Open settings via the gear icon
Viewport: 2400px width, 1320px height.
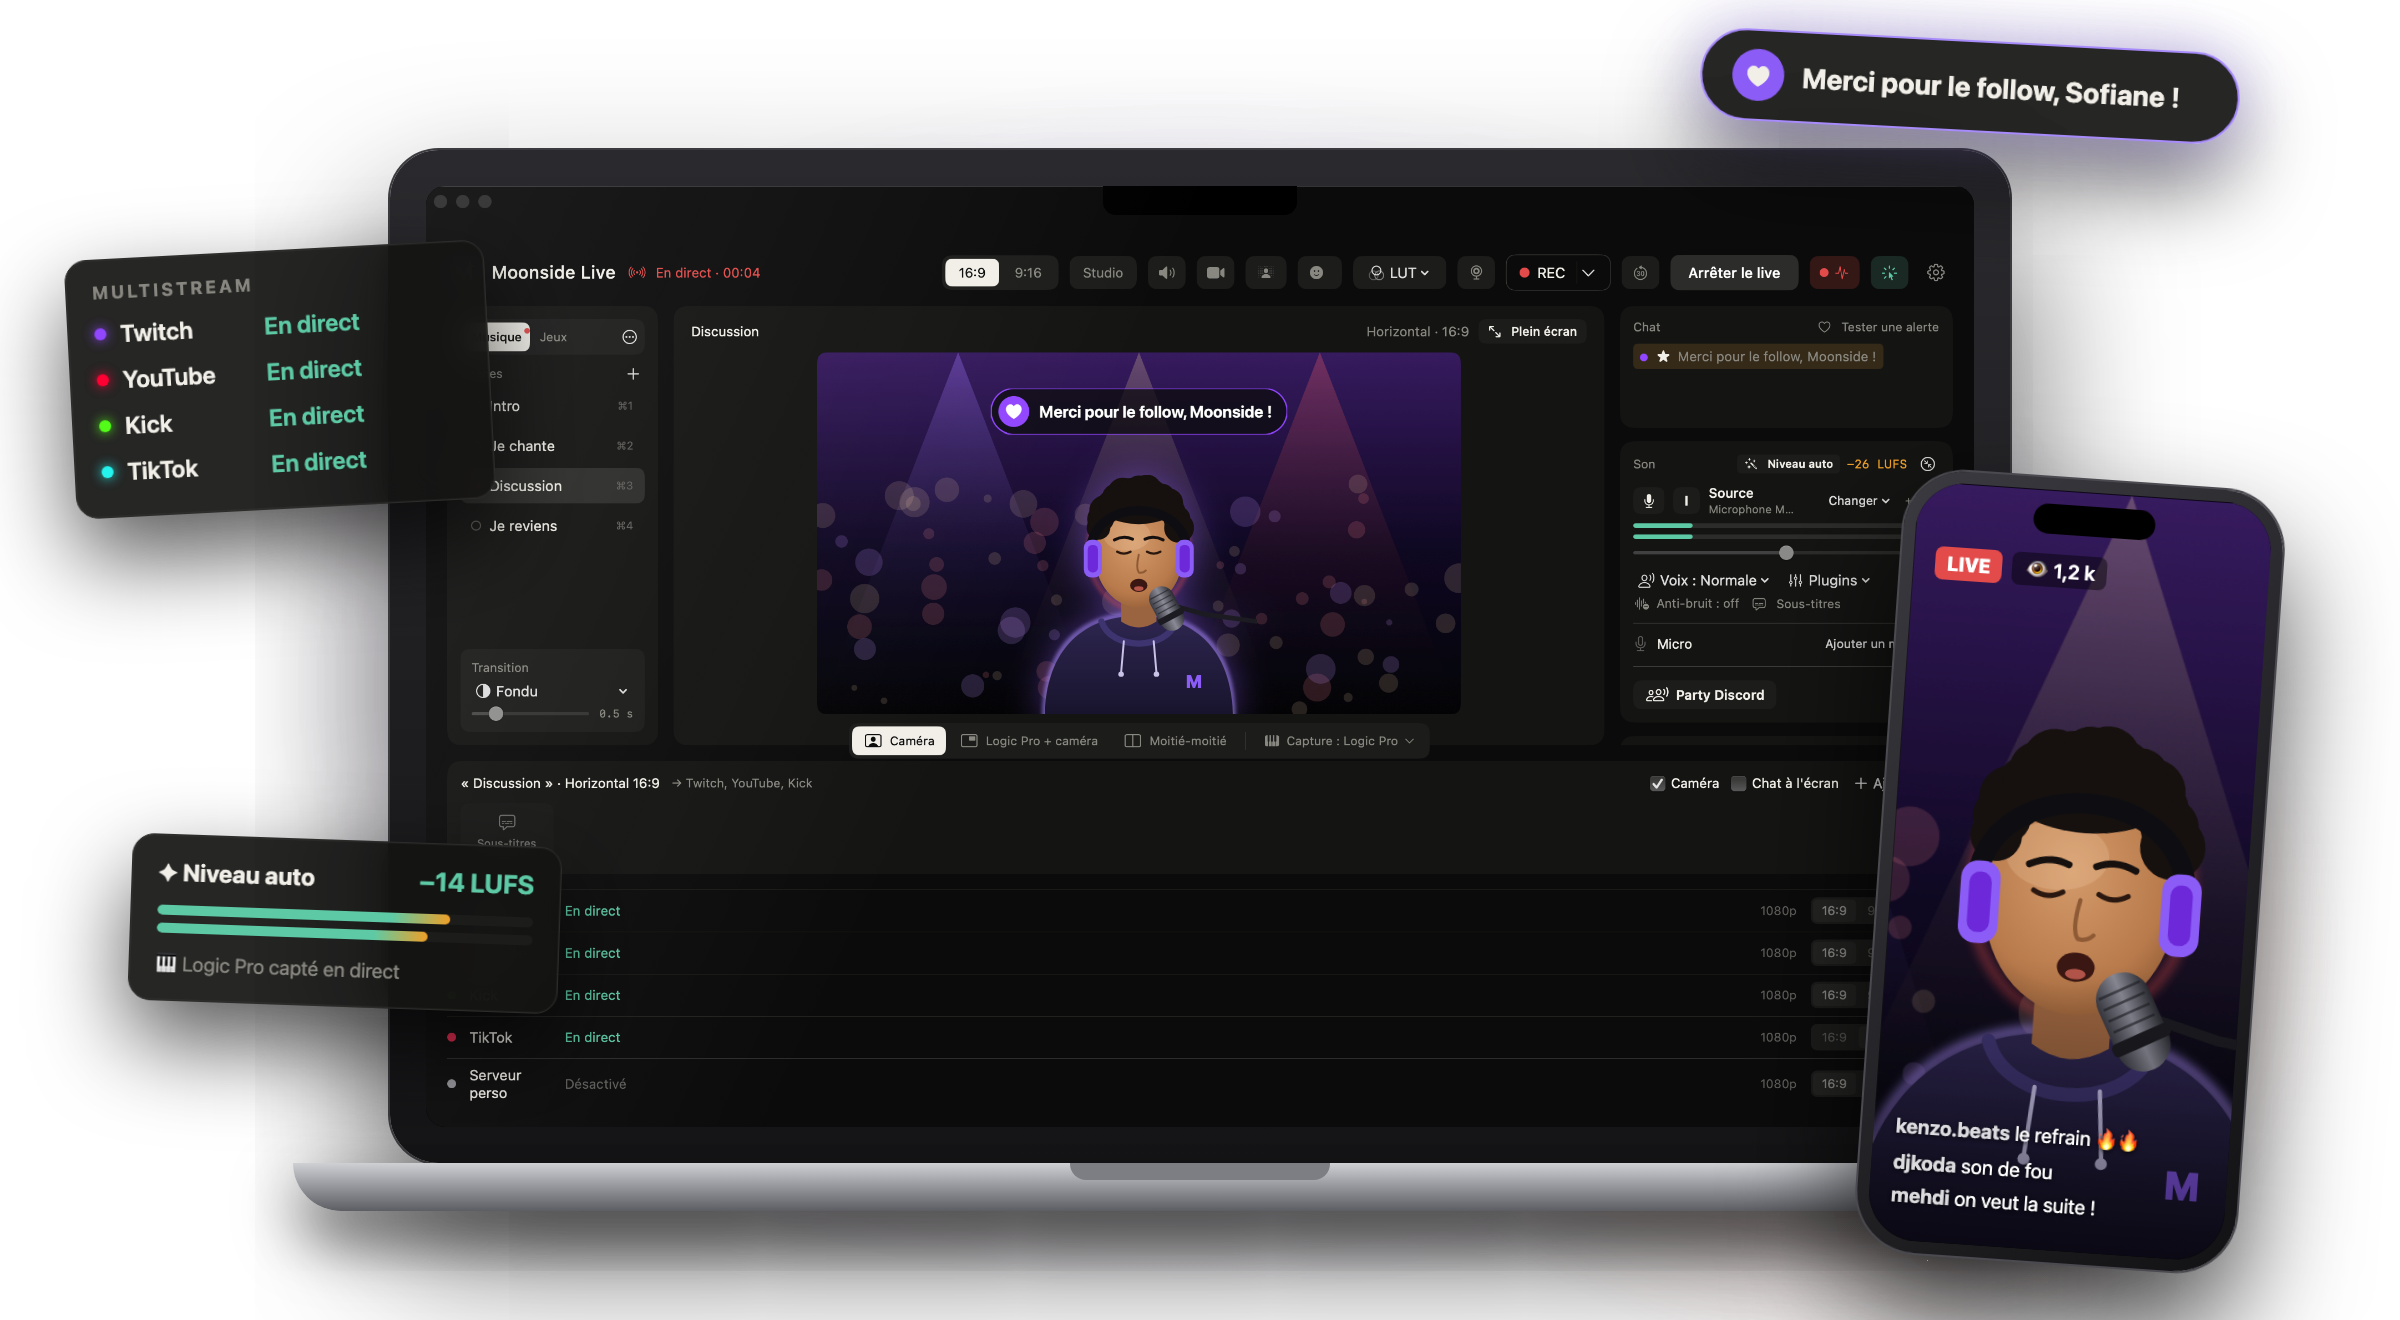pyautogui.click(x=1936, y=273)
